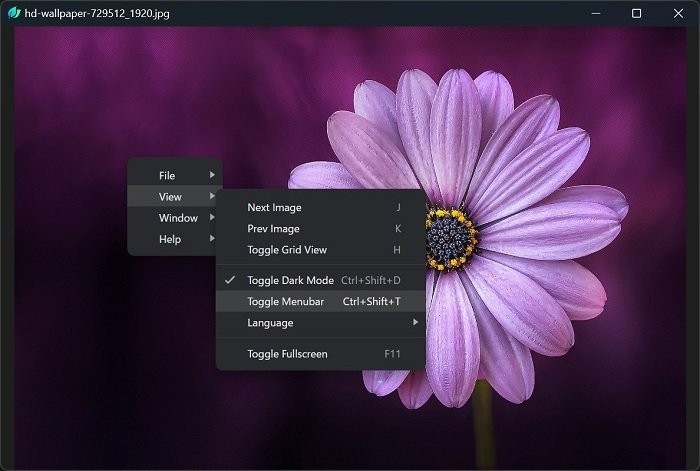Image resolution: width=700 pixels, height=471 pixels.
Task: Go to Next Image
Action: (274, 208)
